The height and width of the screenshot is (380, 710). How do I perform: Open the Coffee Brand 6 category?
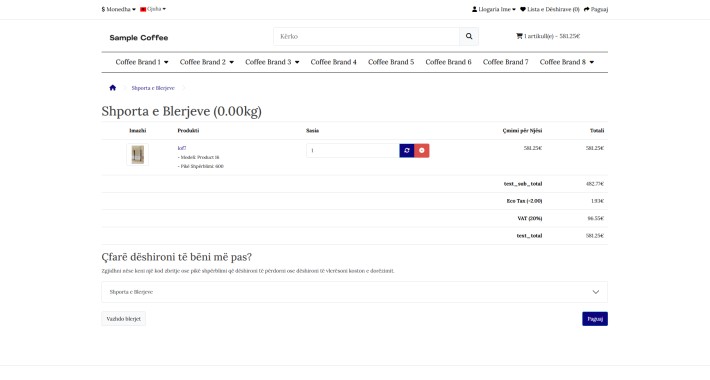click(448, 62)
